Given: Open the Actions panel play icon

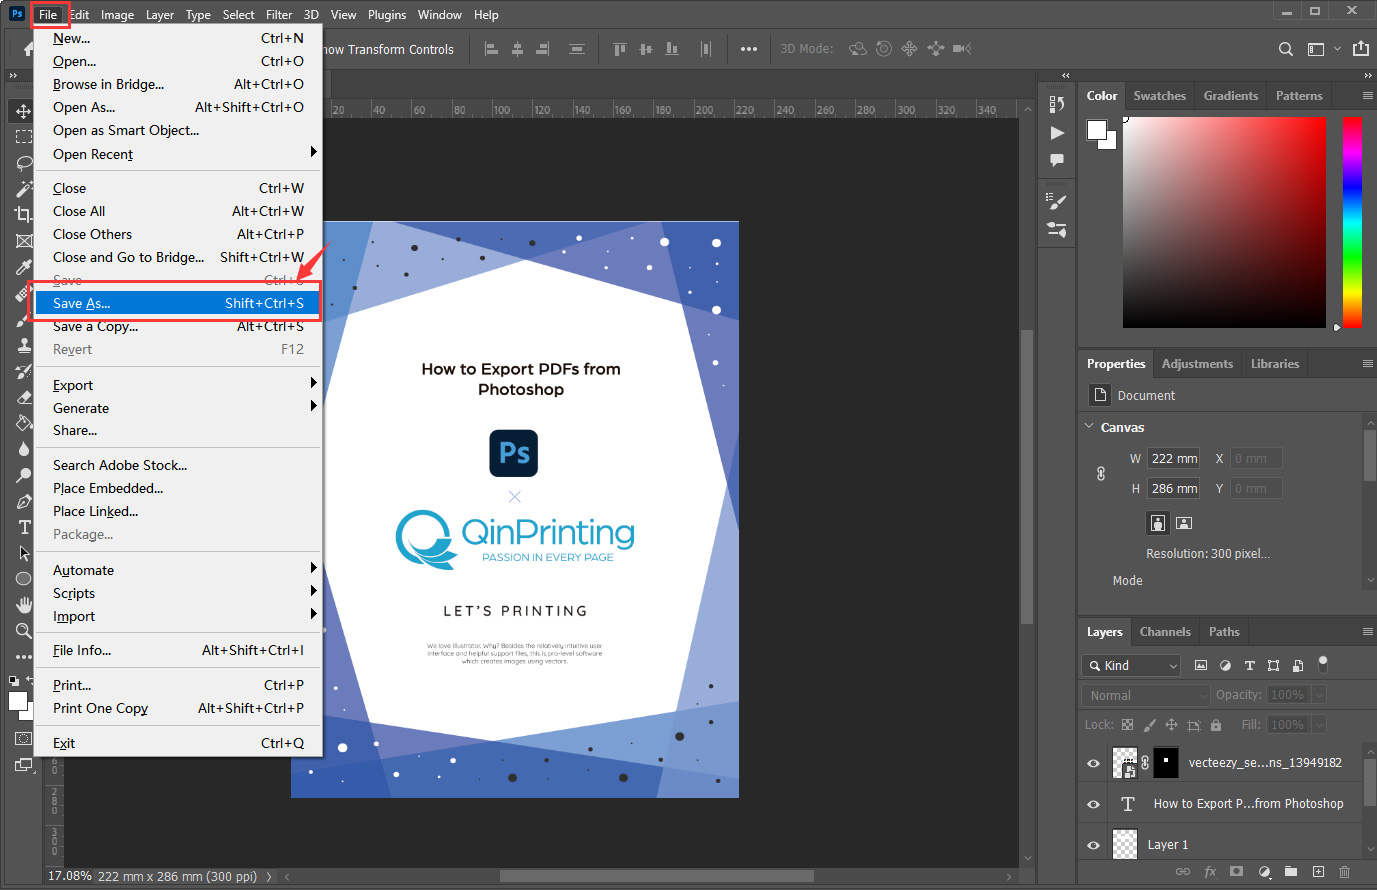Looking at the screenshot, I should 1057,132.
